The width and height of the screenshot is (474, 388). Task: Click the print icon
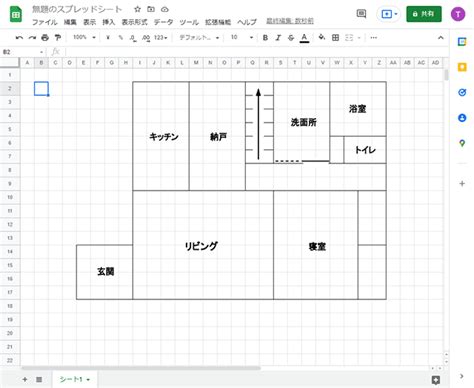click(x=45, y=38)
